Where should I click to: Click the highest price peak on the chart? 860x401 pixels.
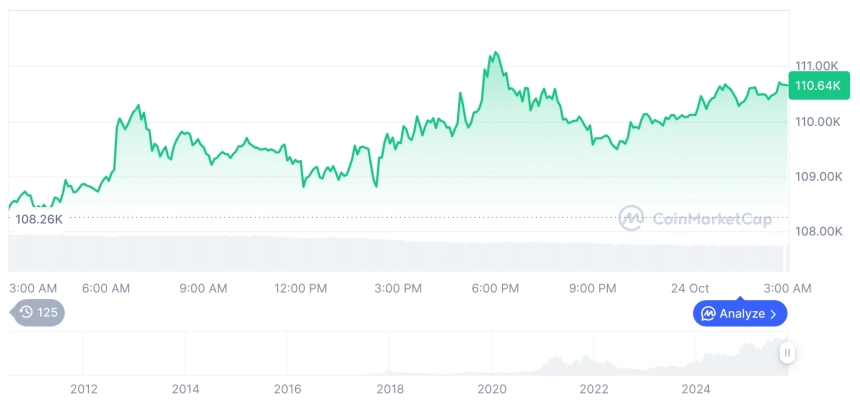(x=493, y=53)
